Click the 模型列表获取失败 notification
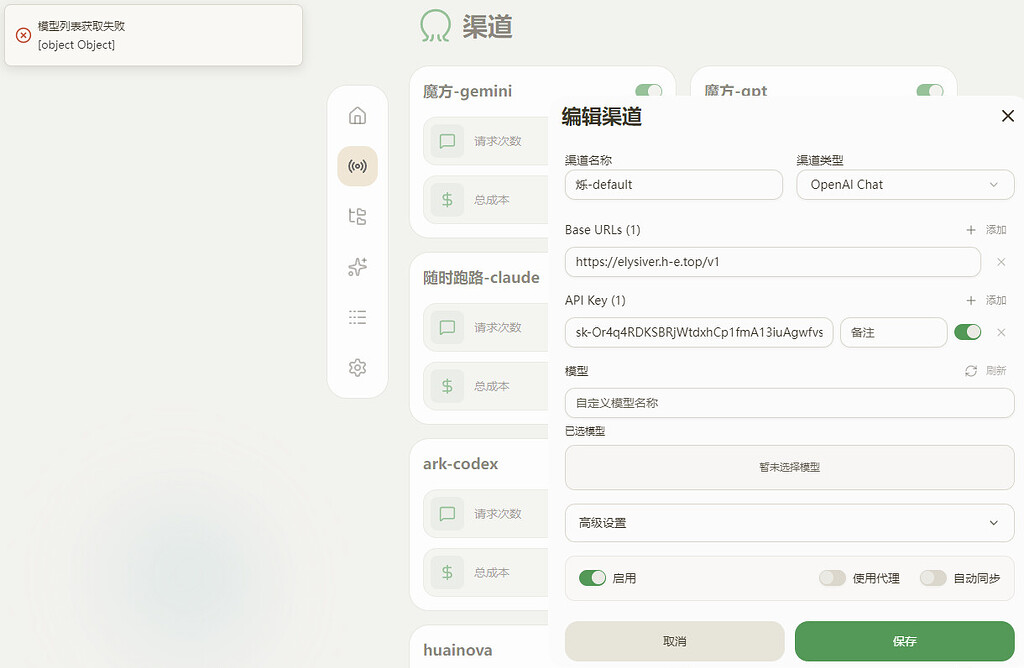Image resolution: width=1024 pixels, height=668 pixels. click(x=153, y=35)
